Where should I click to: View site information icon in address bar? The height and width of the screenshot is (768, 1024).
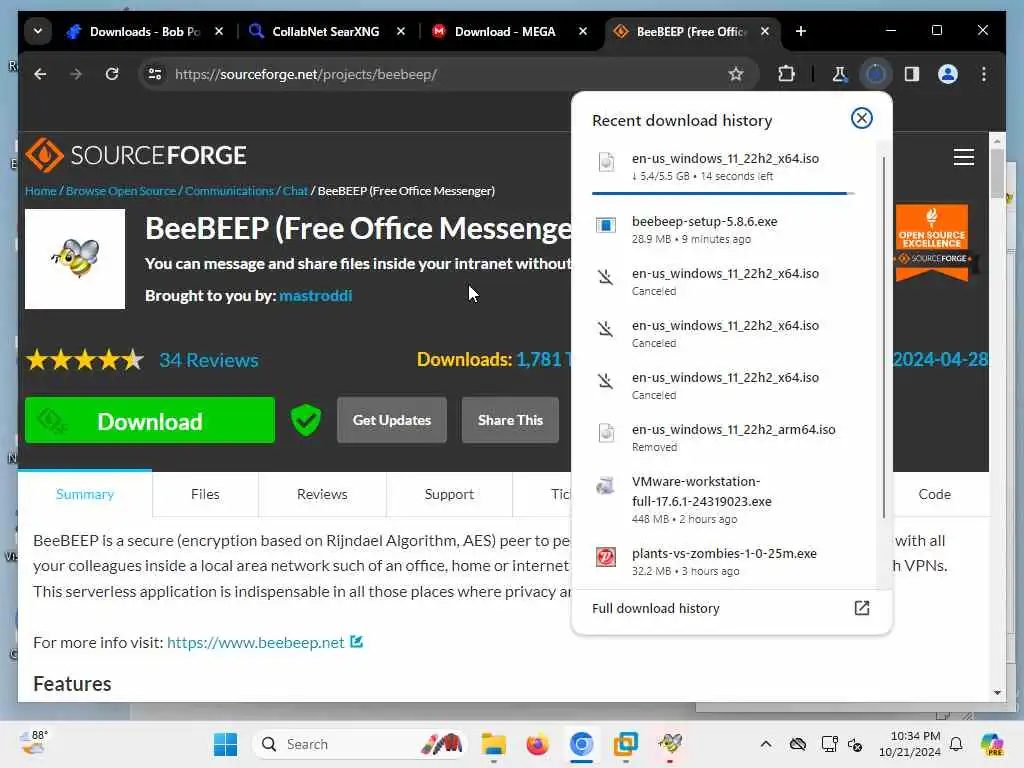pyautogui.click(x=155, y=74)
